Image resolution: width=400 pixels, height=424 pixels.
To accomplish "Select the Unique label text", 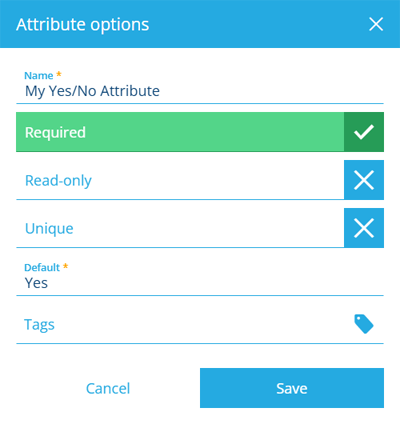I will (x=49, y=229).
